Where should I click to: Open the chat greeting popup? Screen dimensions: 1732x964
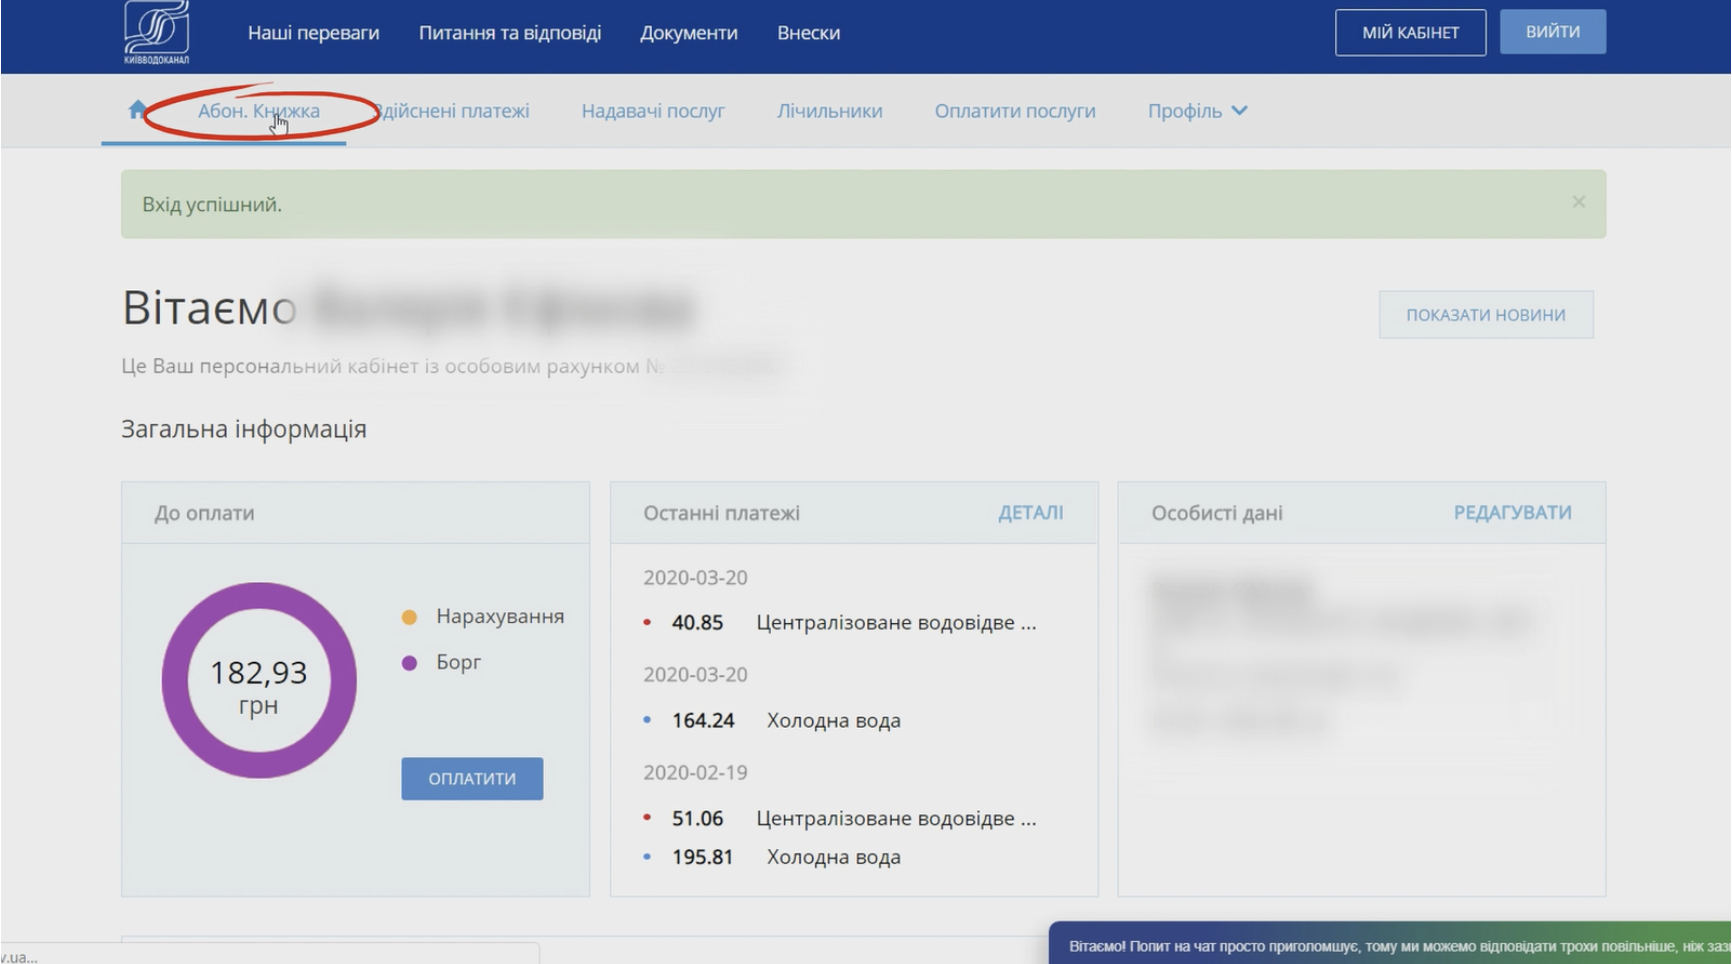[1390, 945]
